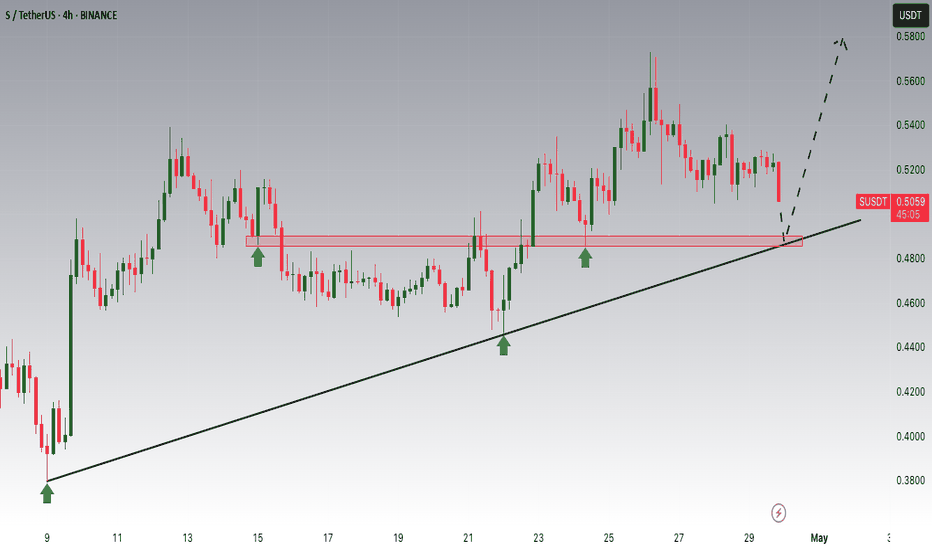The image size is (932, 550).
Task: Click the 0.5400 price axis label
Action: click(x=911, y=125)
